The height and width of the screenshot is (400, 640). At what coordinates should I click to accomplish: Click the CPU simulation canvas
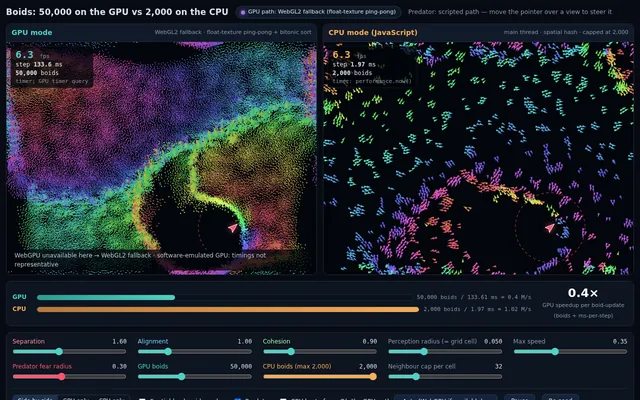(478, 158)
